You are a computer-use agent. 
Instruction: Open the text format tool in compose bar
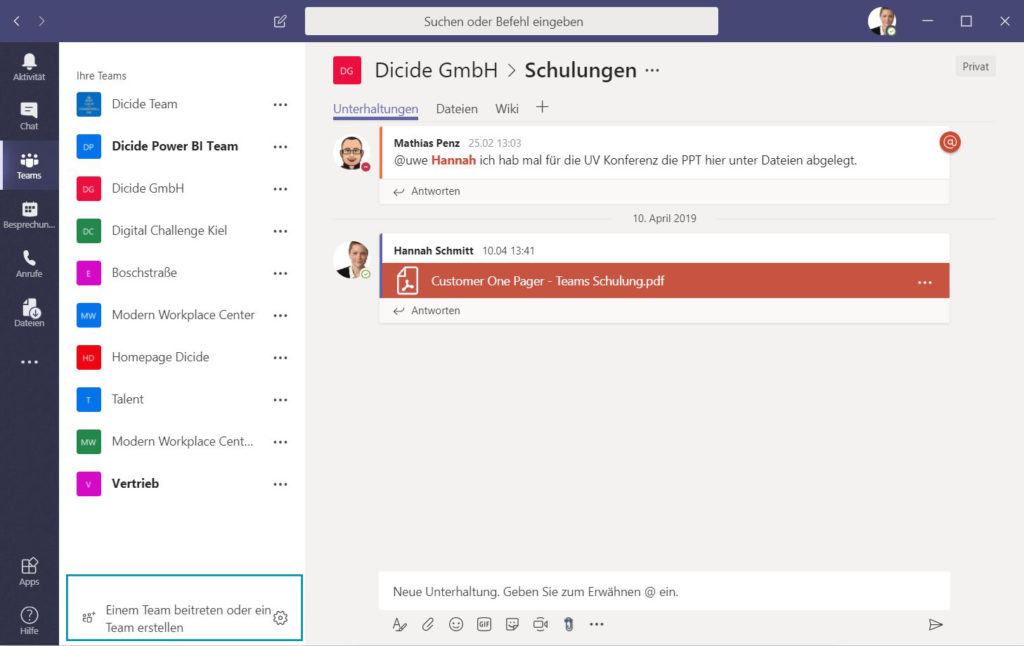(400, 624)
